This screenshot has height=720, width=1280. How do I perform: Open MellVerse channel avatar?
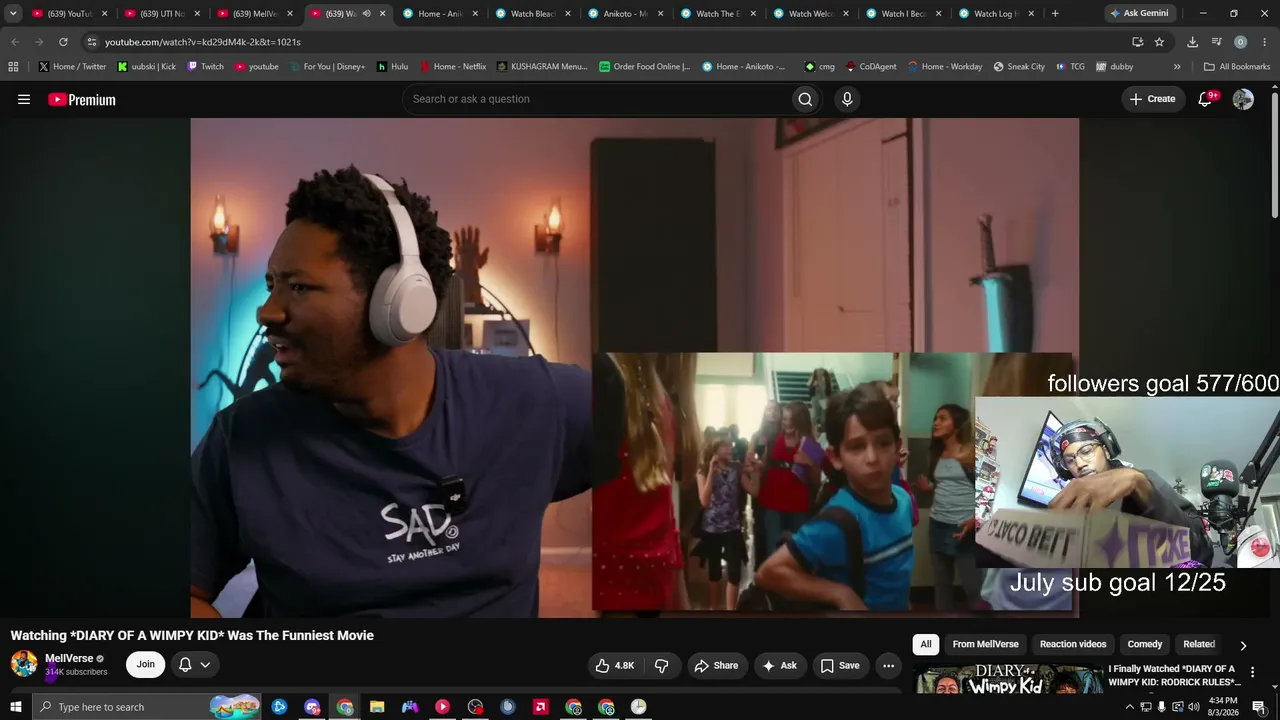[x=24, y=664]
